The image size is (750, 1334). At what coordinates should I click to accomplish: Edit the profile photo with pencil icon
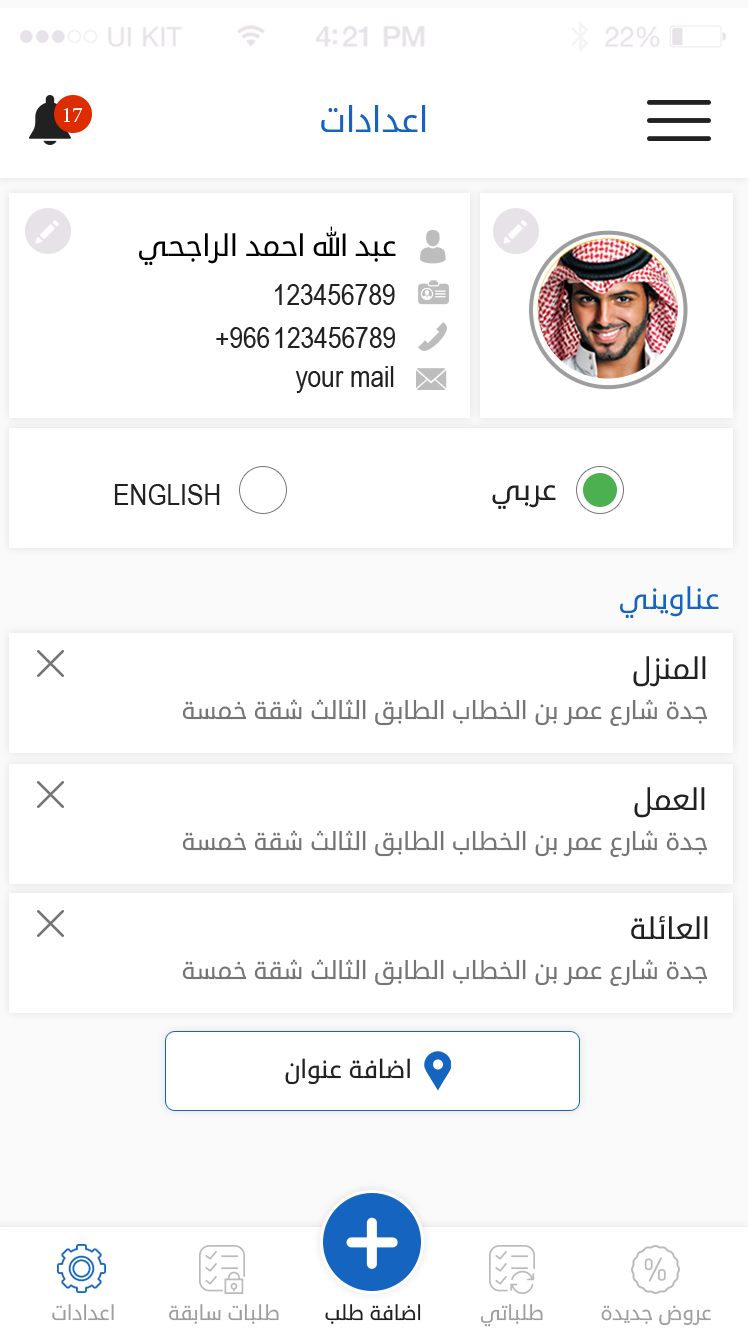(x=516, y=232)
